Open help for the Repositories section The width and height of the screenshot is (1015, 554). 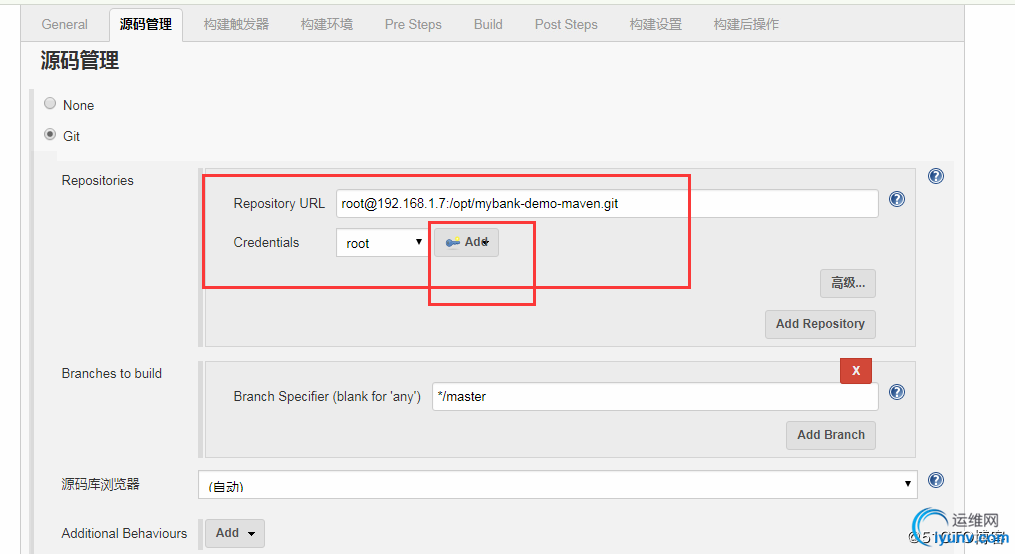tap(935, 176)
